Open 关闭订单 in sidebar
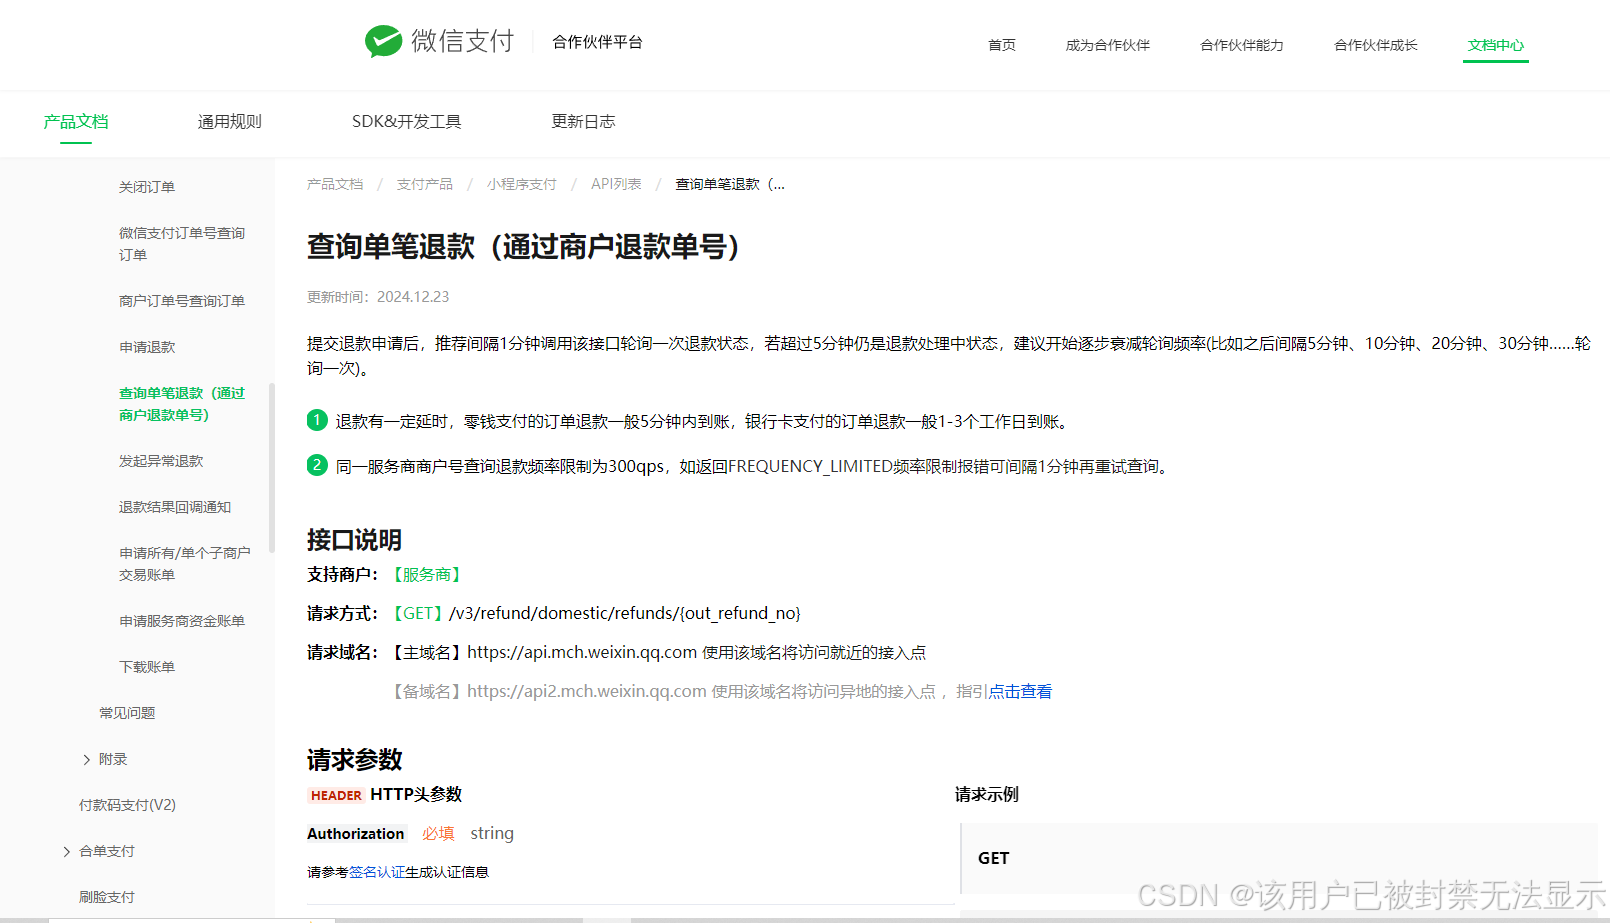Viewport: 1610px width, 923px height. click(x=147, y=187)
